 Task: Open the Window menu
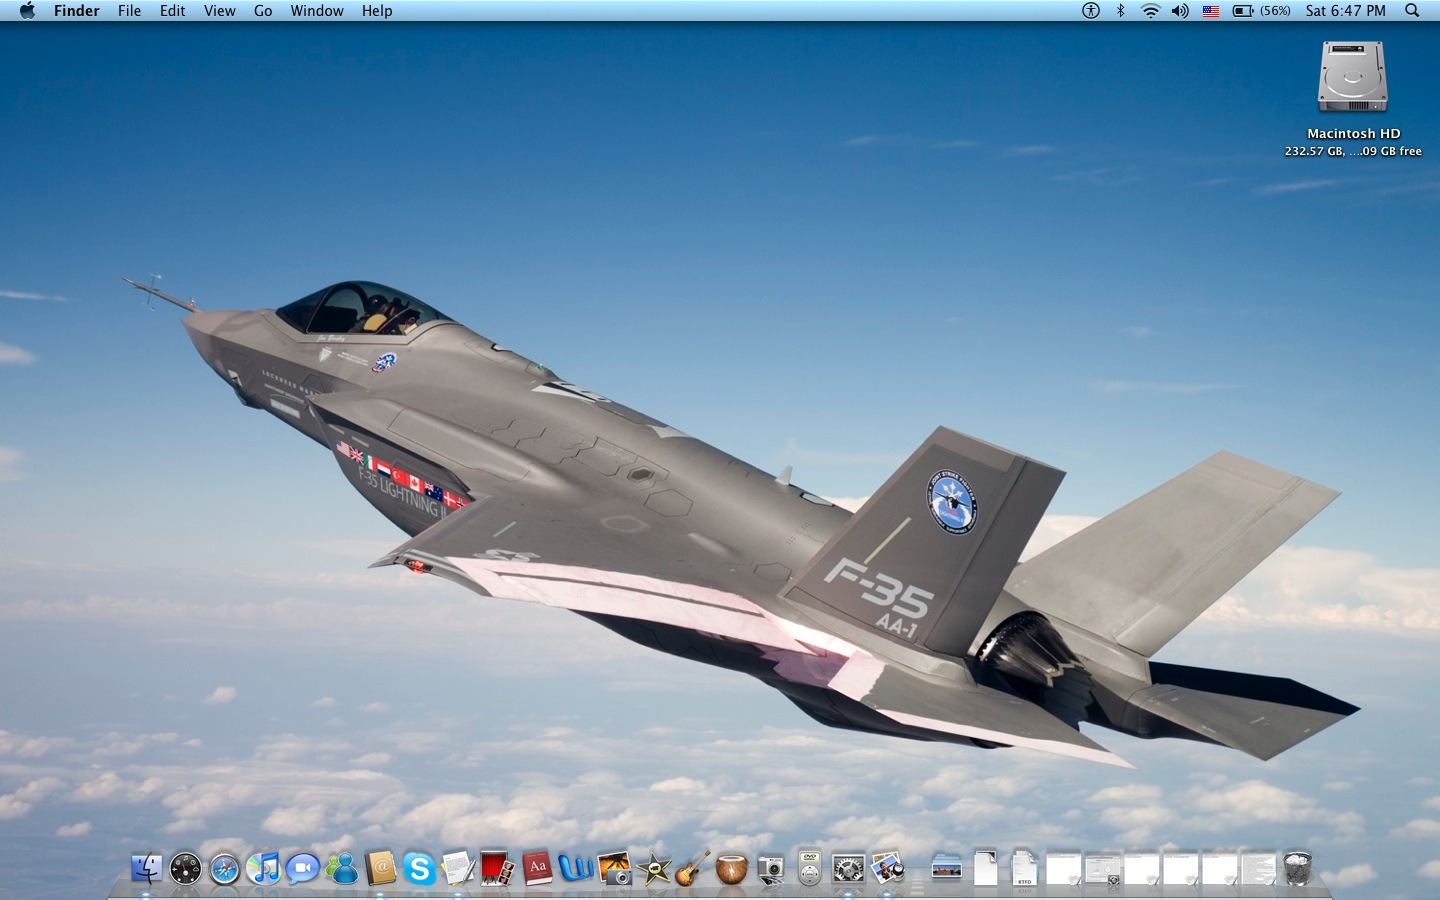click(317, 11)
